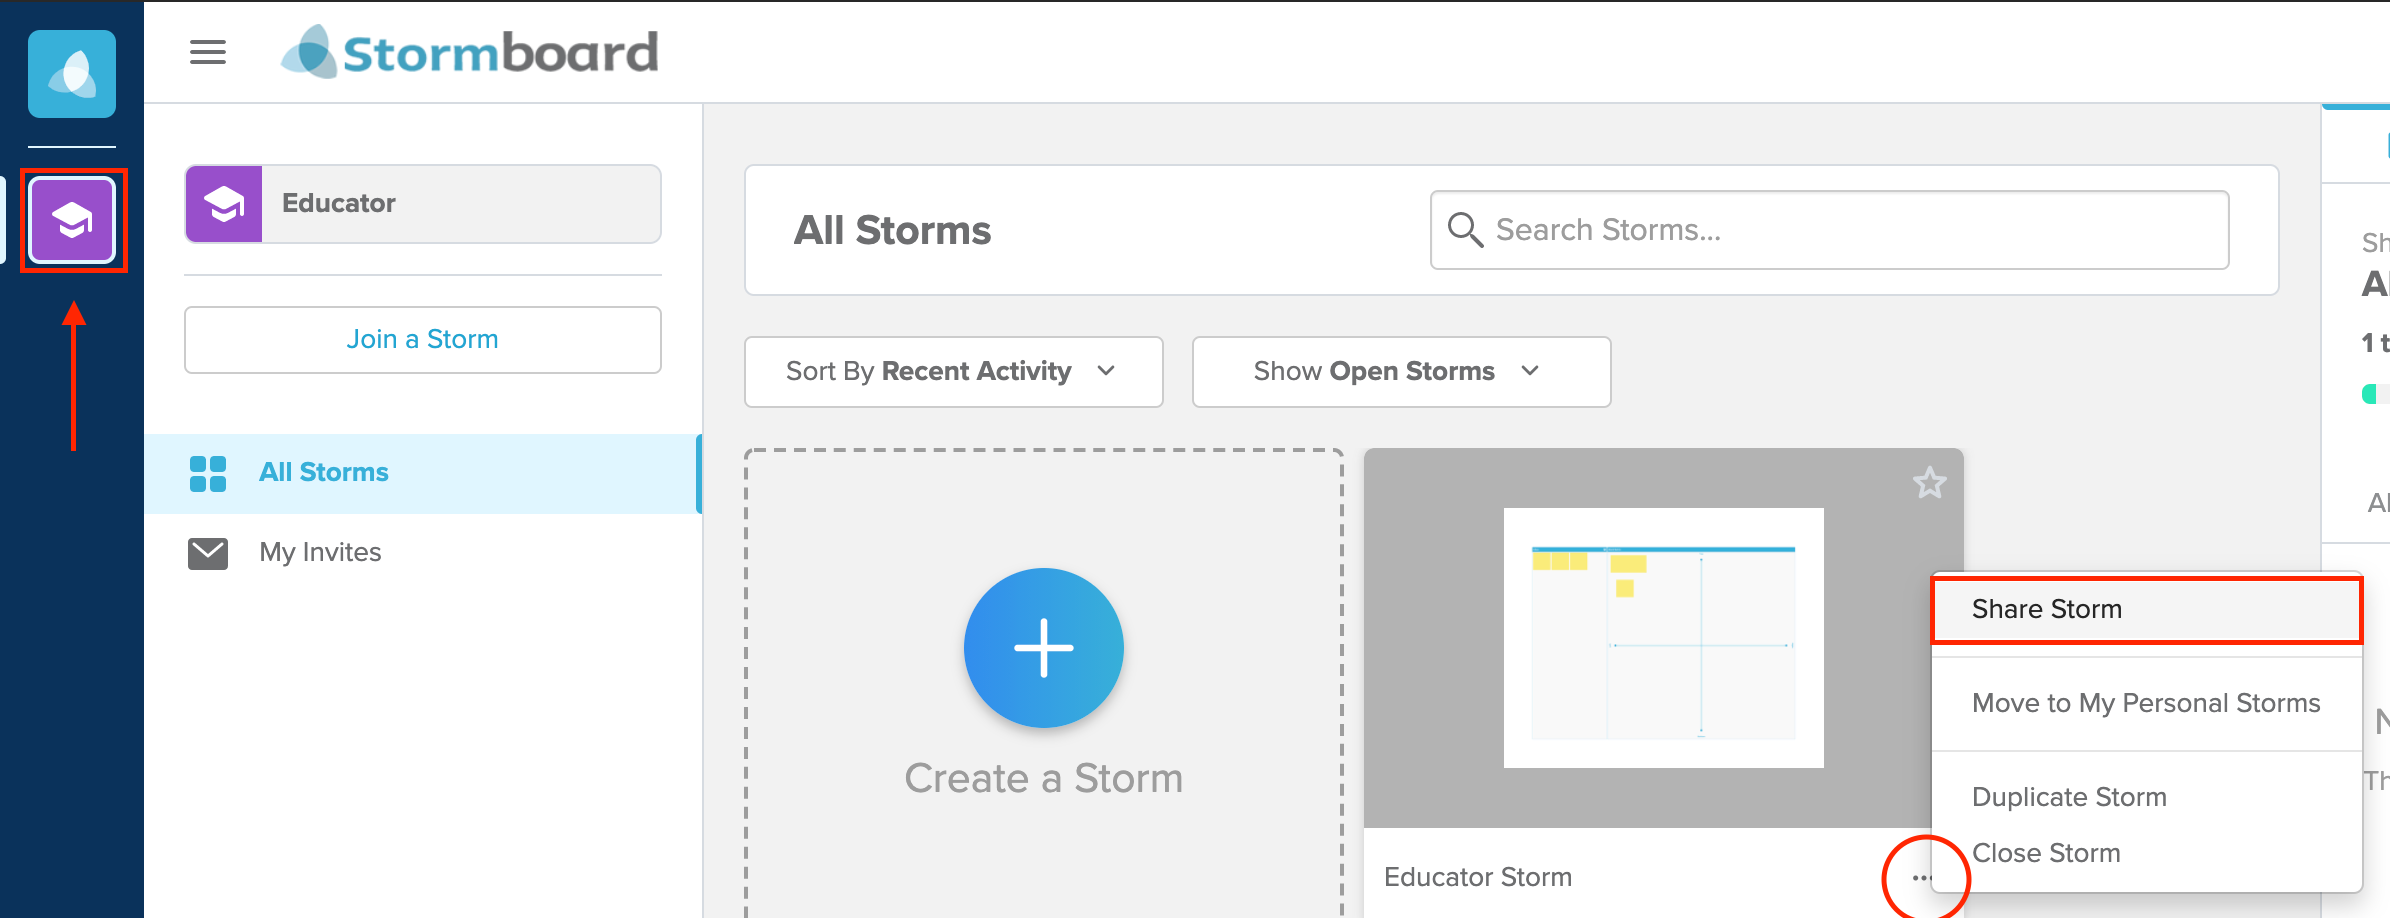Select Close Storm menu entry
Image resolution: width=2390 pixels, height=918 pixels.
[2147, 853]
